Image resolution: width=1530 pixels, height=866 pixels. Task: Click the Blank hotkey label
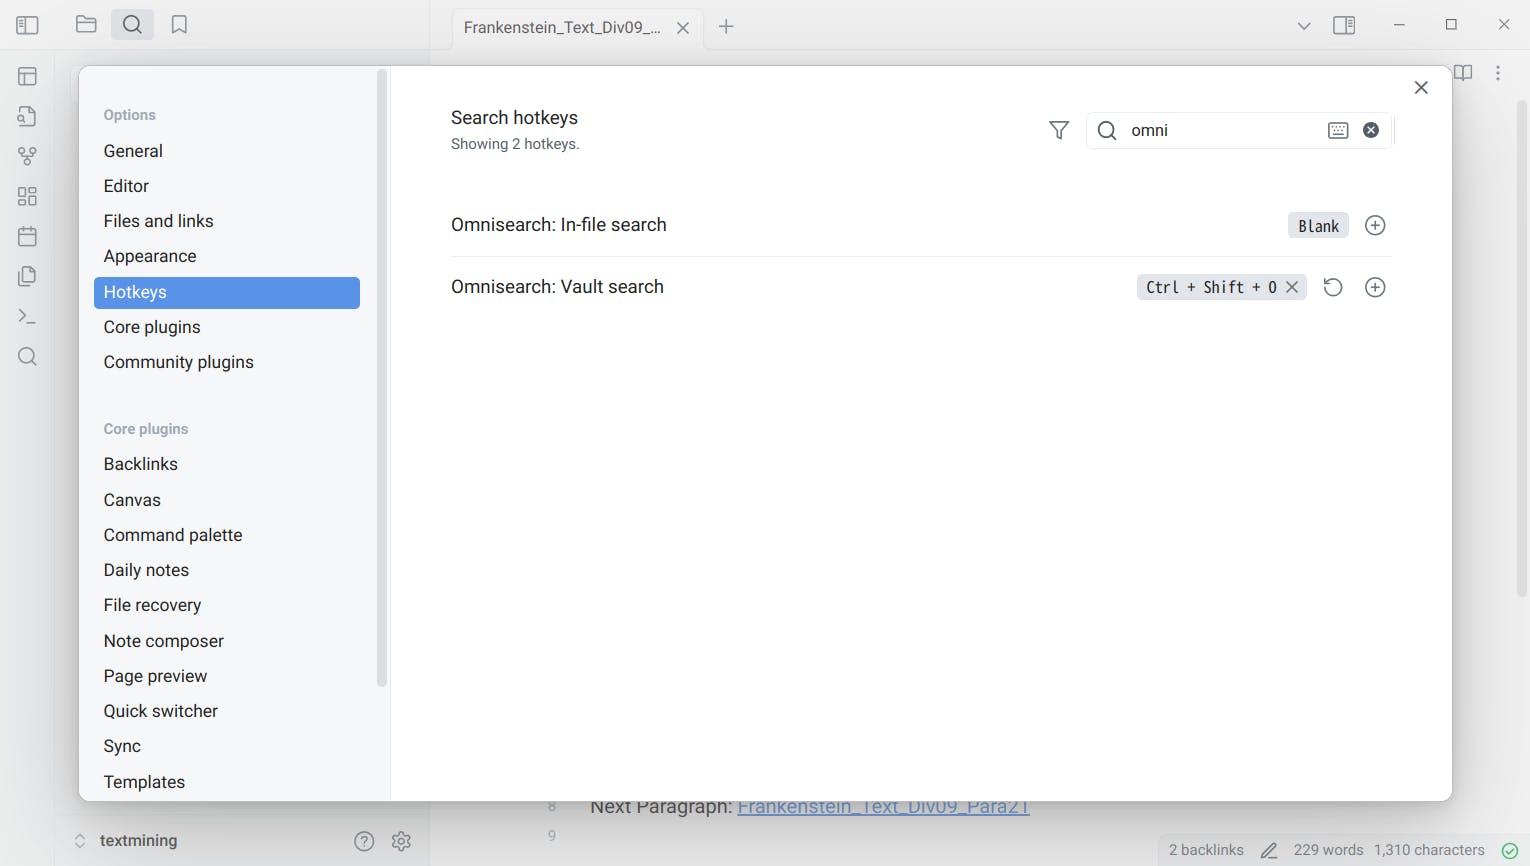tap(1318, 226)
